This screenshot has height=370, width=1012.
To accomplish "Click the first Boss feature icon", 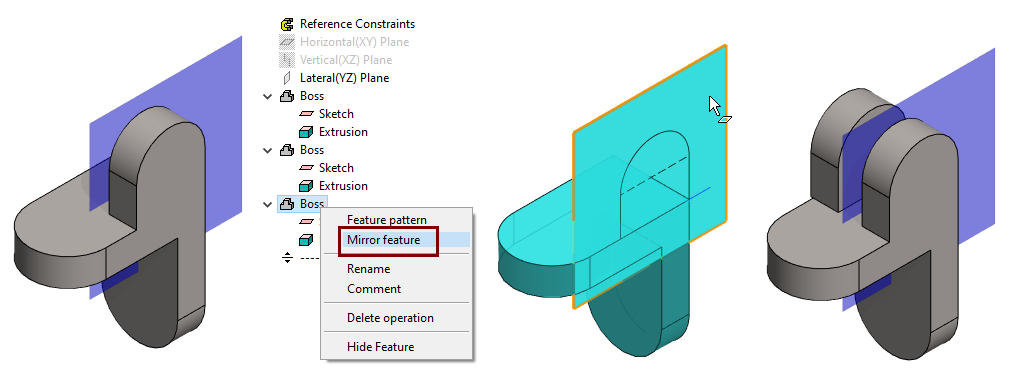I will (287, 96).
